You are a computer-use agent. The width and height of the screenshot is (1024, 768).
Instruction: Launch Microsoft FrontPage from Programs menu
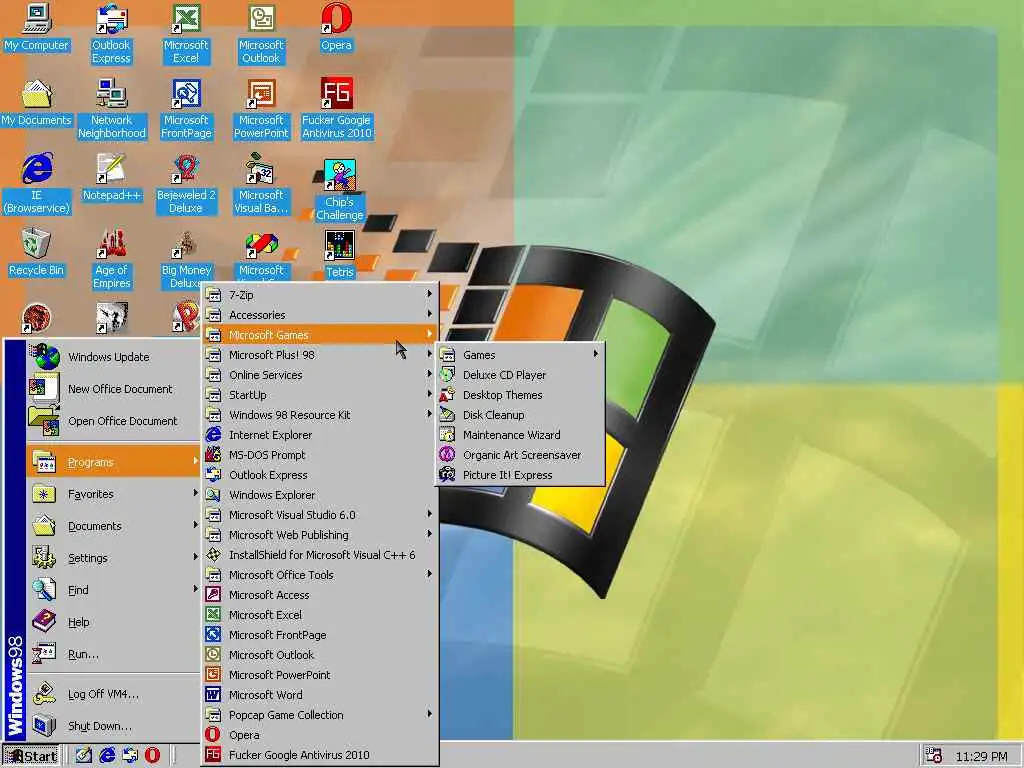tap(319, 635)
